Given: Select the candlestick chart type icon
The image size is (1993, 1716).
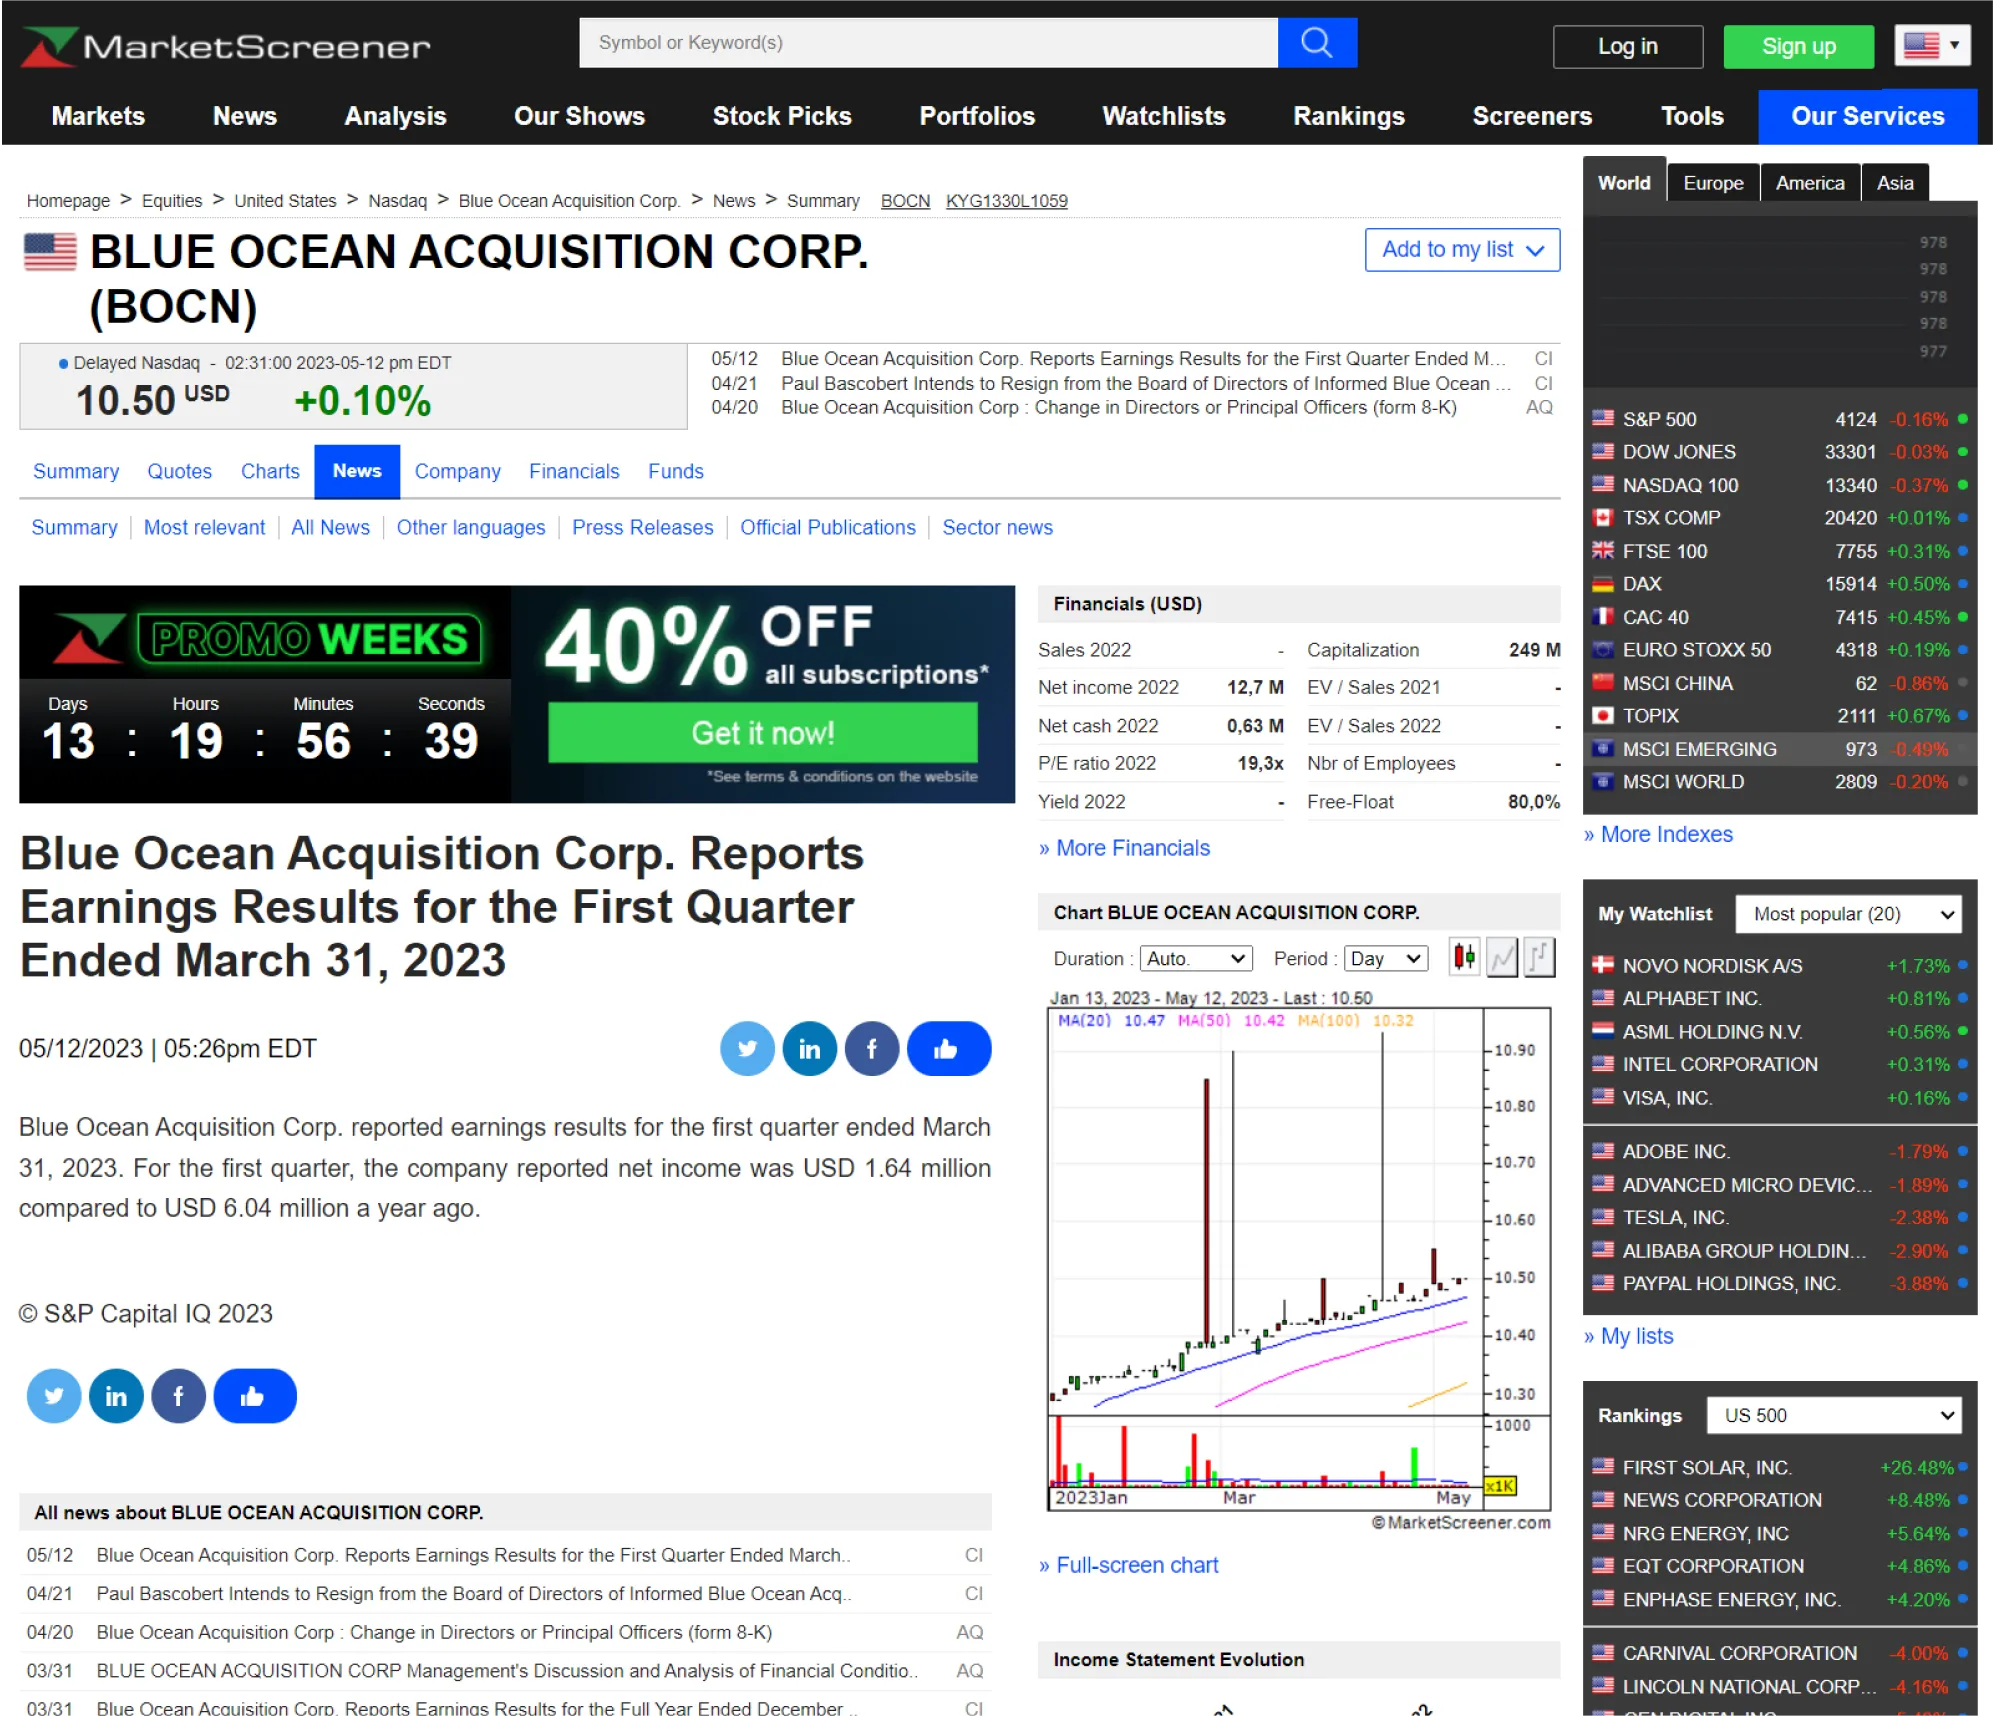Looking at the screenshot, I should tap(1464, 957).
